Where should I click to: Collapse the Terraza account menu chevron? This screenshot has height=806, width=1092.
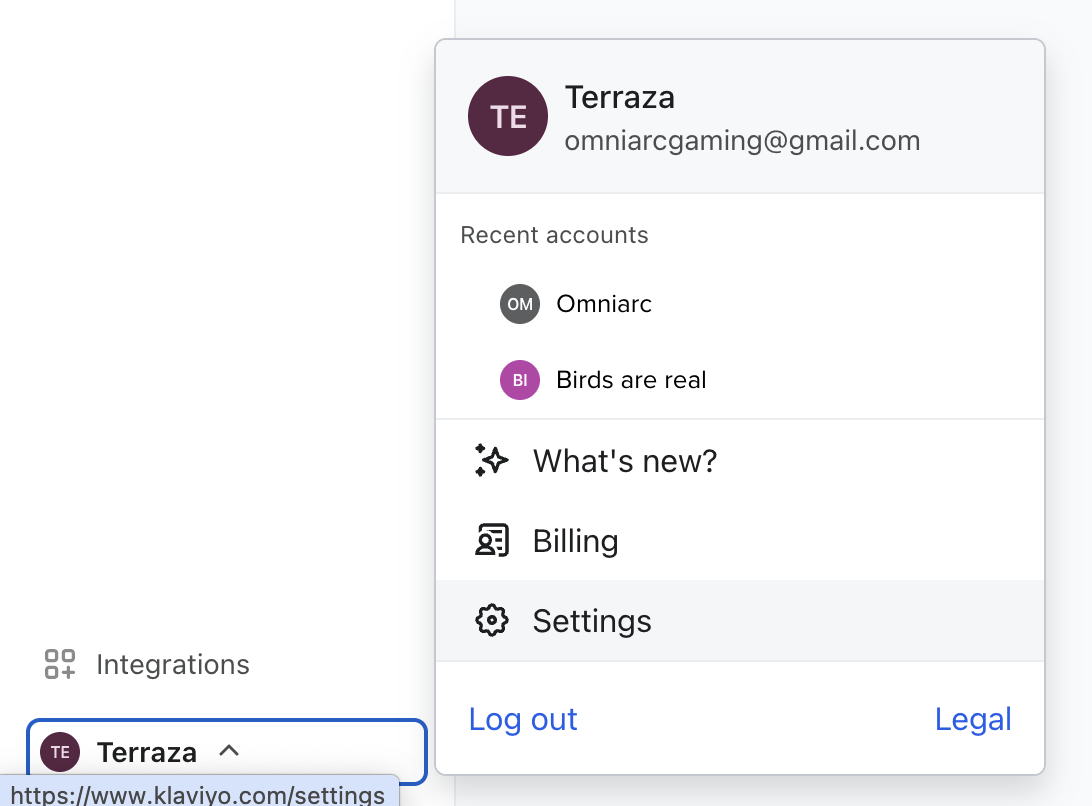(229, 750)
